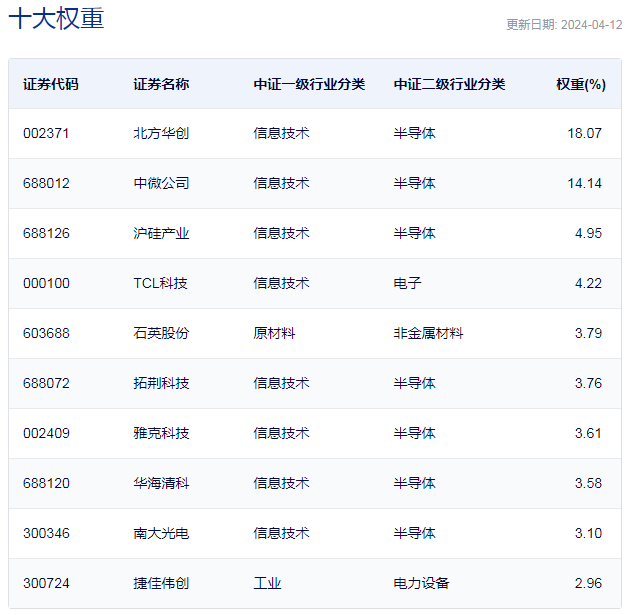Select security code 300346
The image size is (630, 615).
(46, 533)
